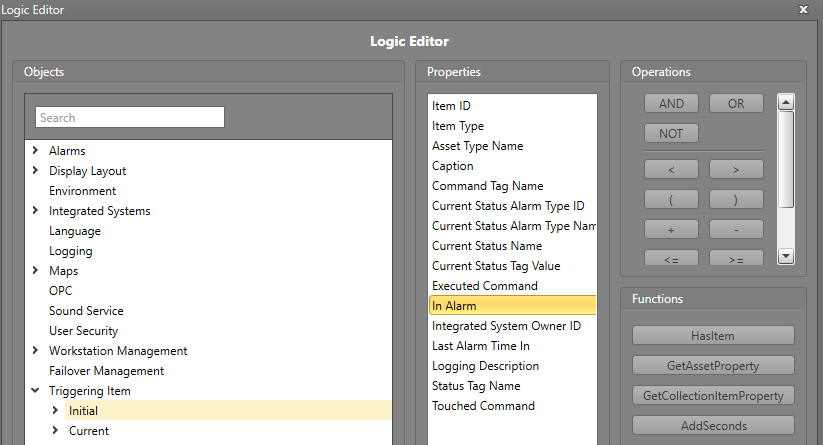The height and width of the screenshot is (445, 823).
Task: Click the plus operator button
Action: pos(671,229)
